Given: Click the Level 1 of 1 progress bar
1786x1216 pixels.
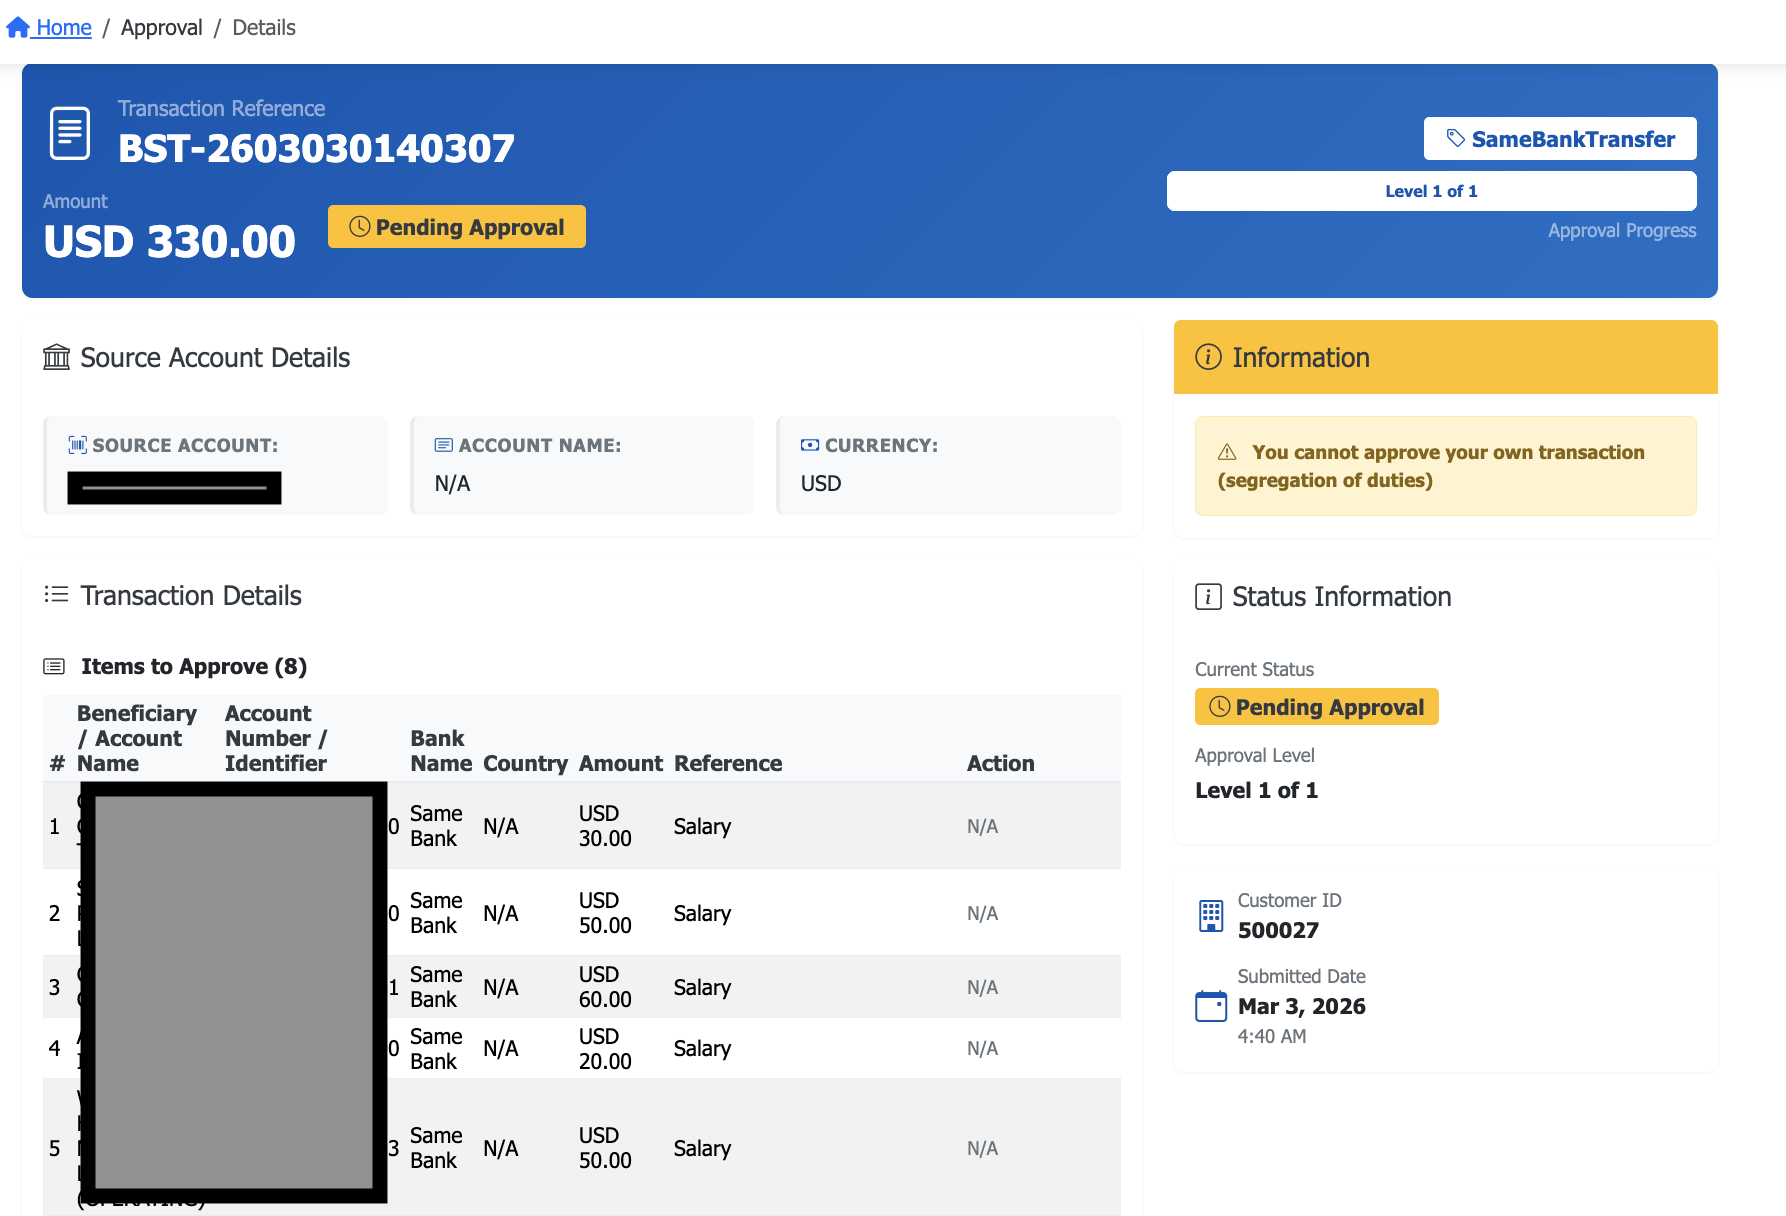Looking at the screenshot, I should 1430,191.
